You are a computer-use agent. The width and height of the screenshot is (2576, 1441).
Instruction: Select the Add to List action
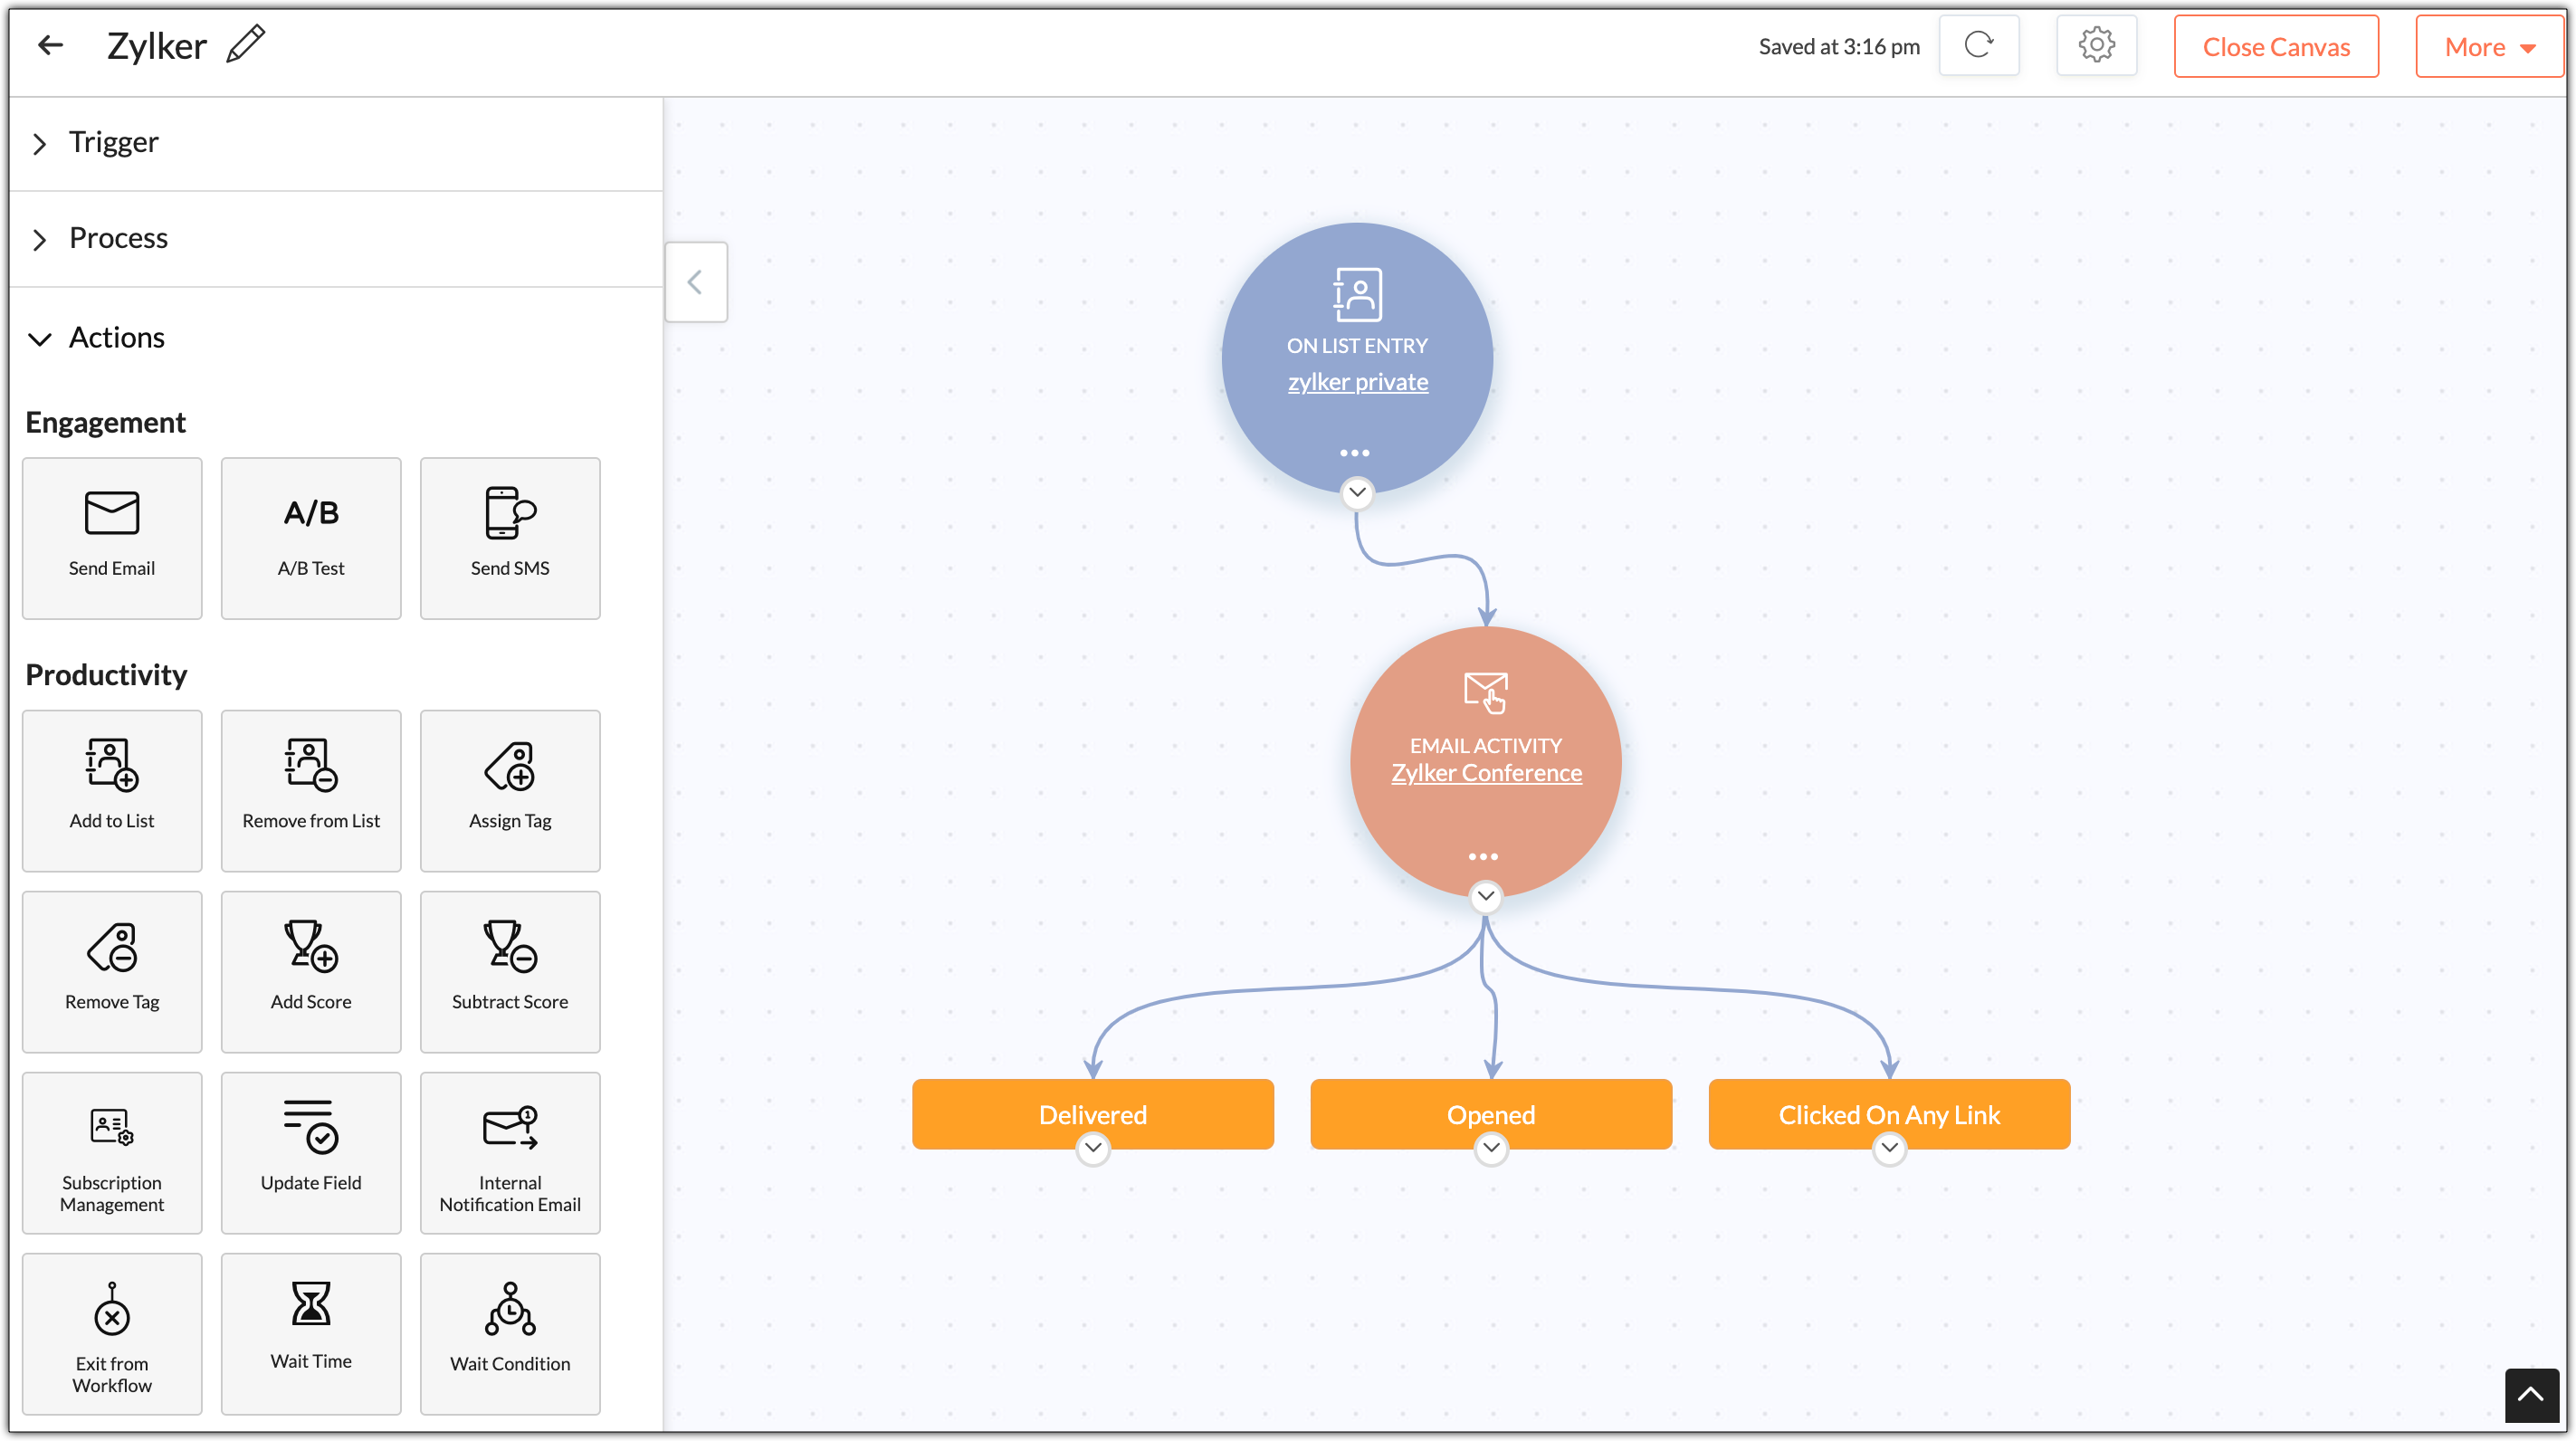coord(112,790)
